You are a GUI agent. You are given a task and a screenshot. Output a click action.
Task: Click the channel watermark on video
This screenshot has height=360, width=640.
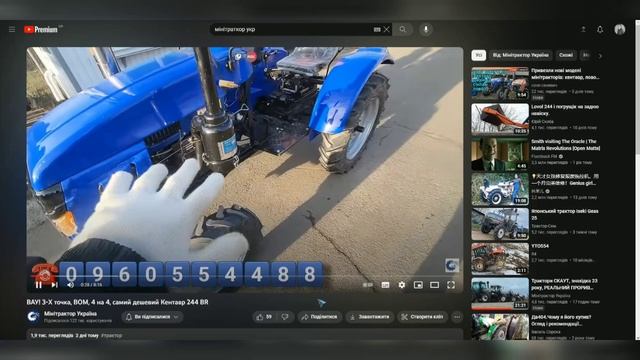pyautogui.click(x=451, y=265)
